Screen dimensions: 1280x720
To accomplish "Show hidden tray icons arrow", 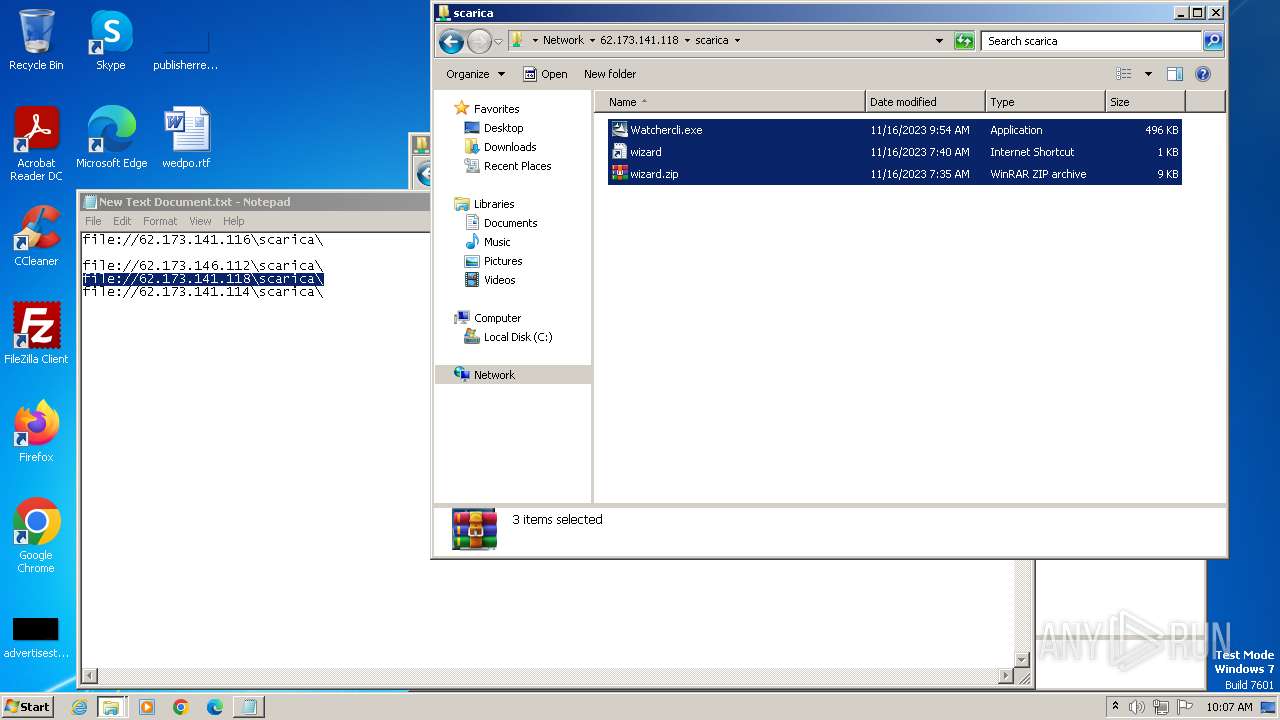I will 1115,706.
